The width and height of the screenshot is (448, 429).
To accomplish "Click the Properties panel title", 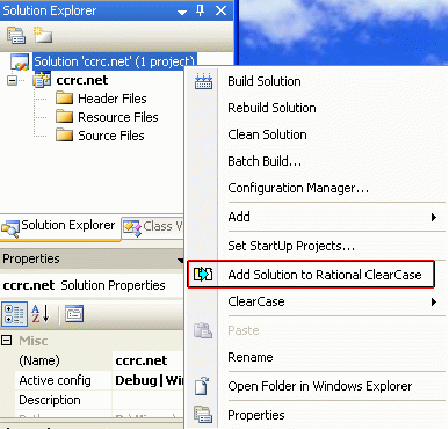I will (31, 259).
